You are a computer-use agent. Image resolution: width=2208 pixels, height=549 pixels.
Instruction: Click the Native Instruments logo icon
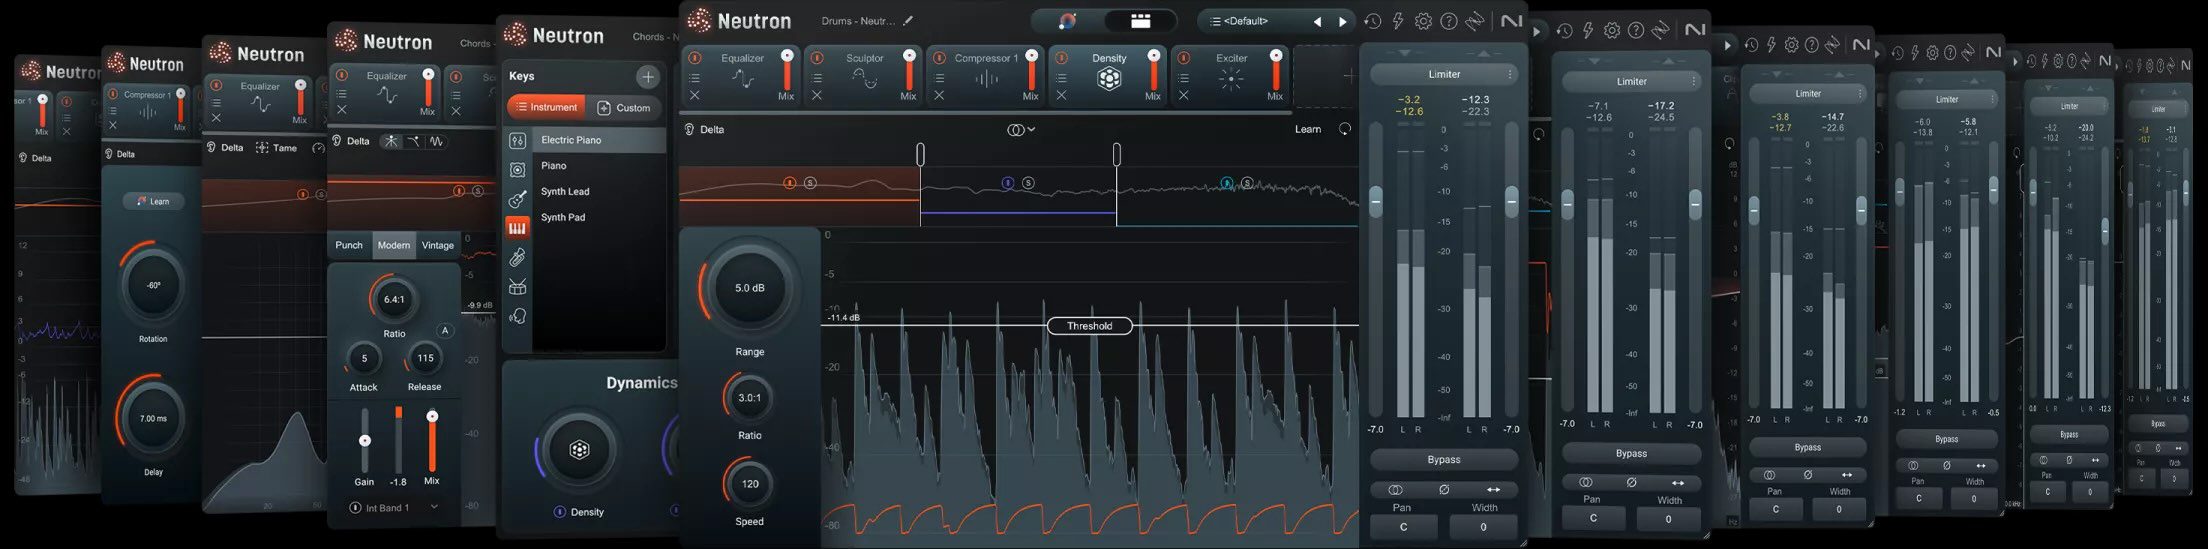(1512, 21)
